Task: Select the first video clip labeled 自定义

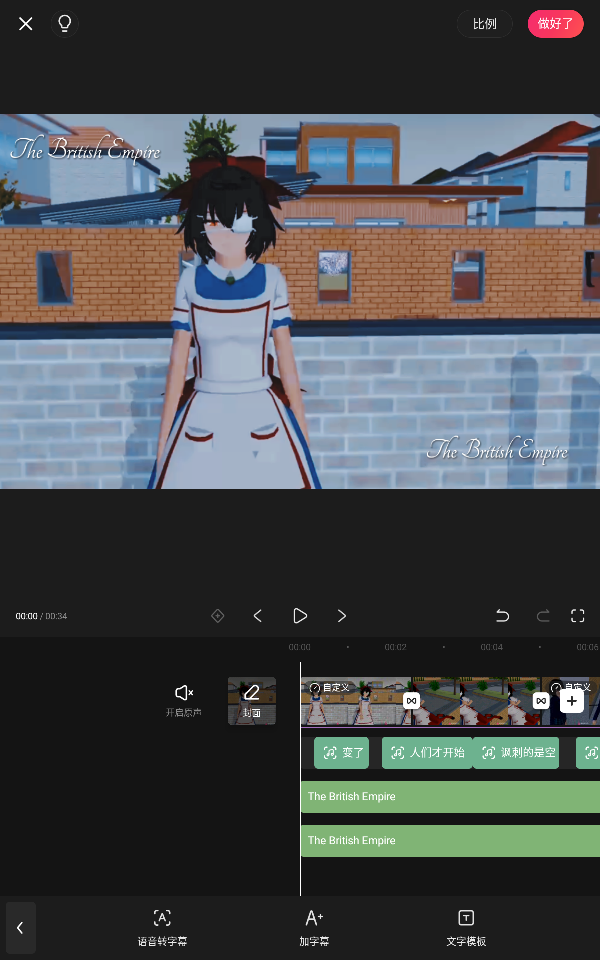Action: point(355,702)
